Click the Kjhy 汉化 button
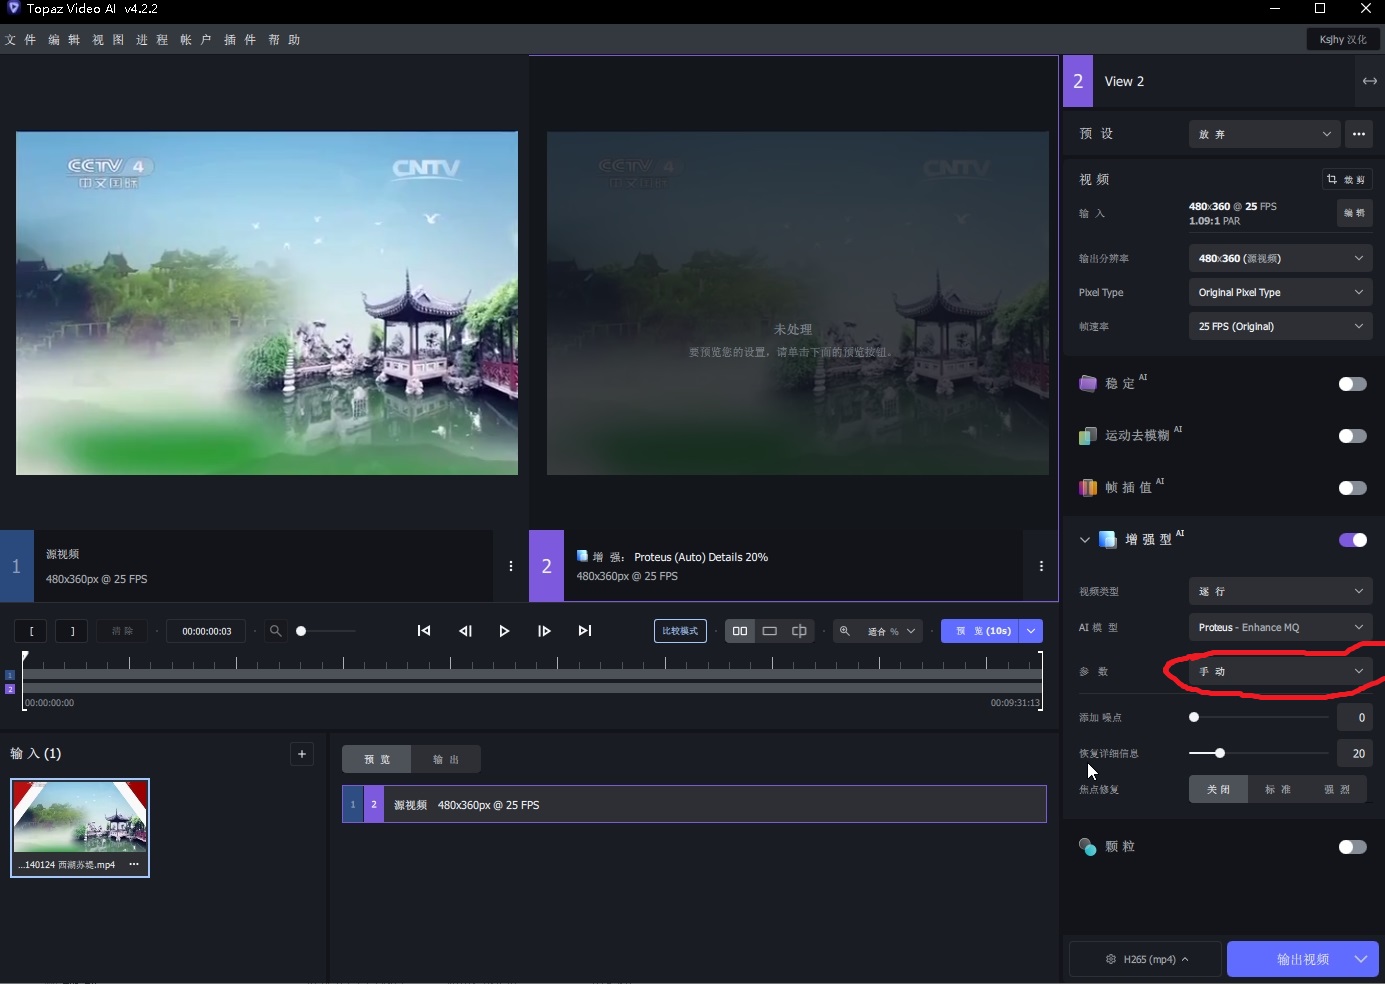 tap(1343, 39)
